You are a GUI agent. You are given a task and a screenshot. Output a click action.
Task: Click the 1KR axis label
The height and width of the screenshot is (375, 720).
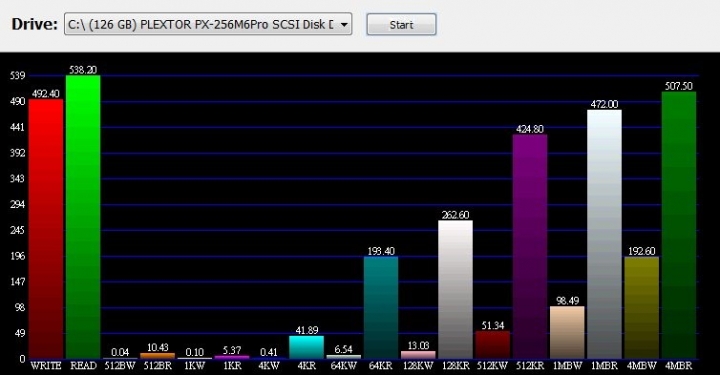click(232, 366)
